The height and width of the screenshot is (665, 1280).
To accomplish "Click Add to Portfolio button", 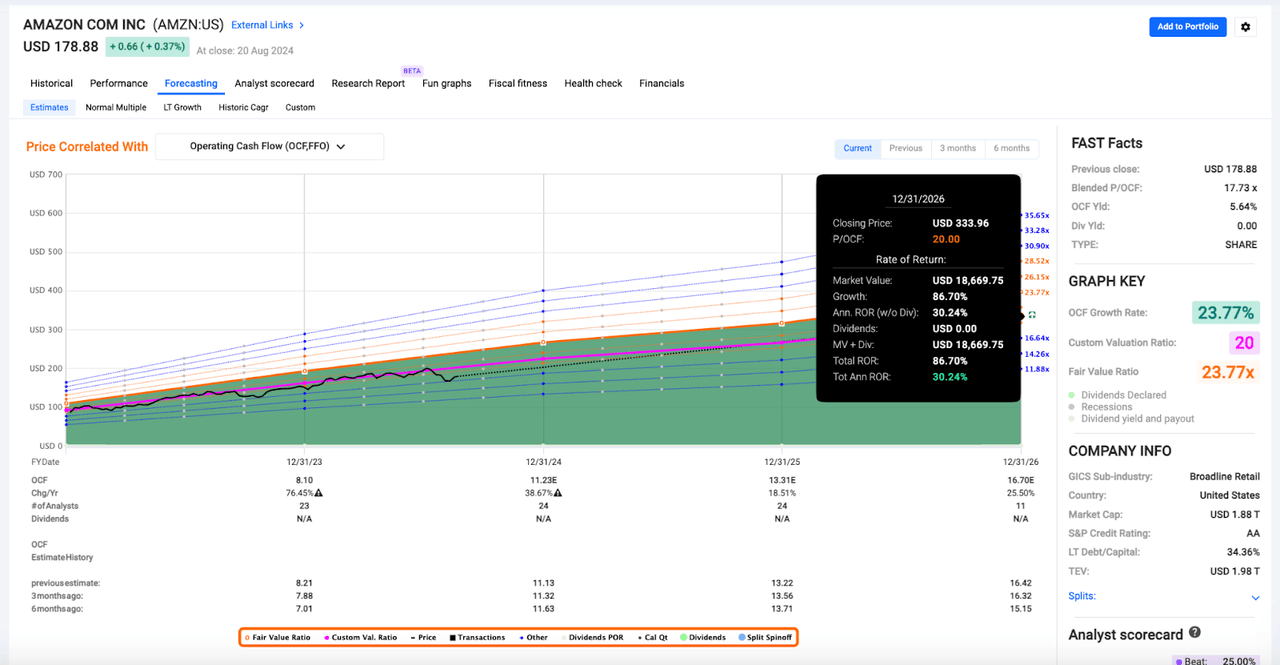I will [x=1187, y=27].
